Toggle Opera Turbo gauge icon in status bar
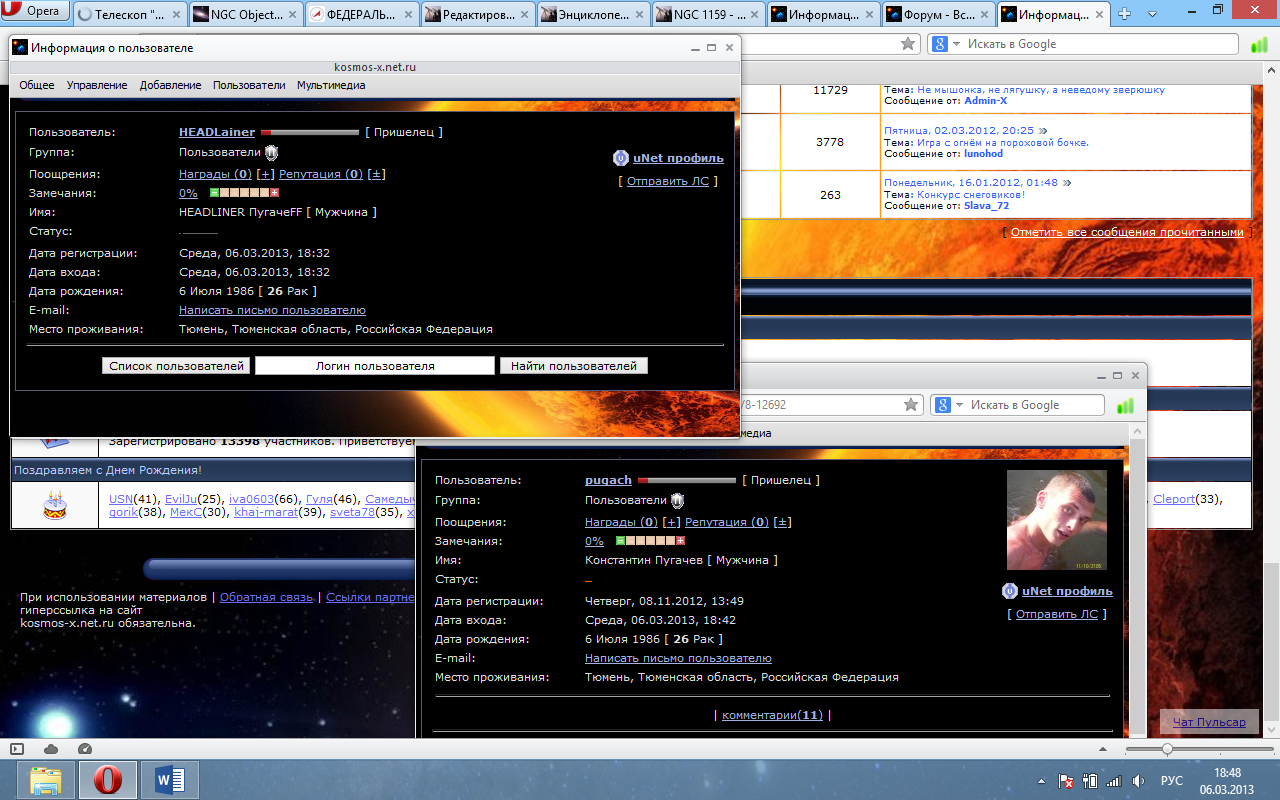 [84, 748]
